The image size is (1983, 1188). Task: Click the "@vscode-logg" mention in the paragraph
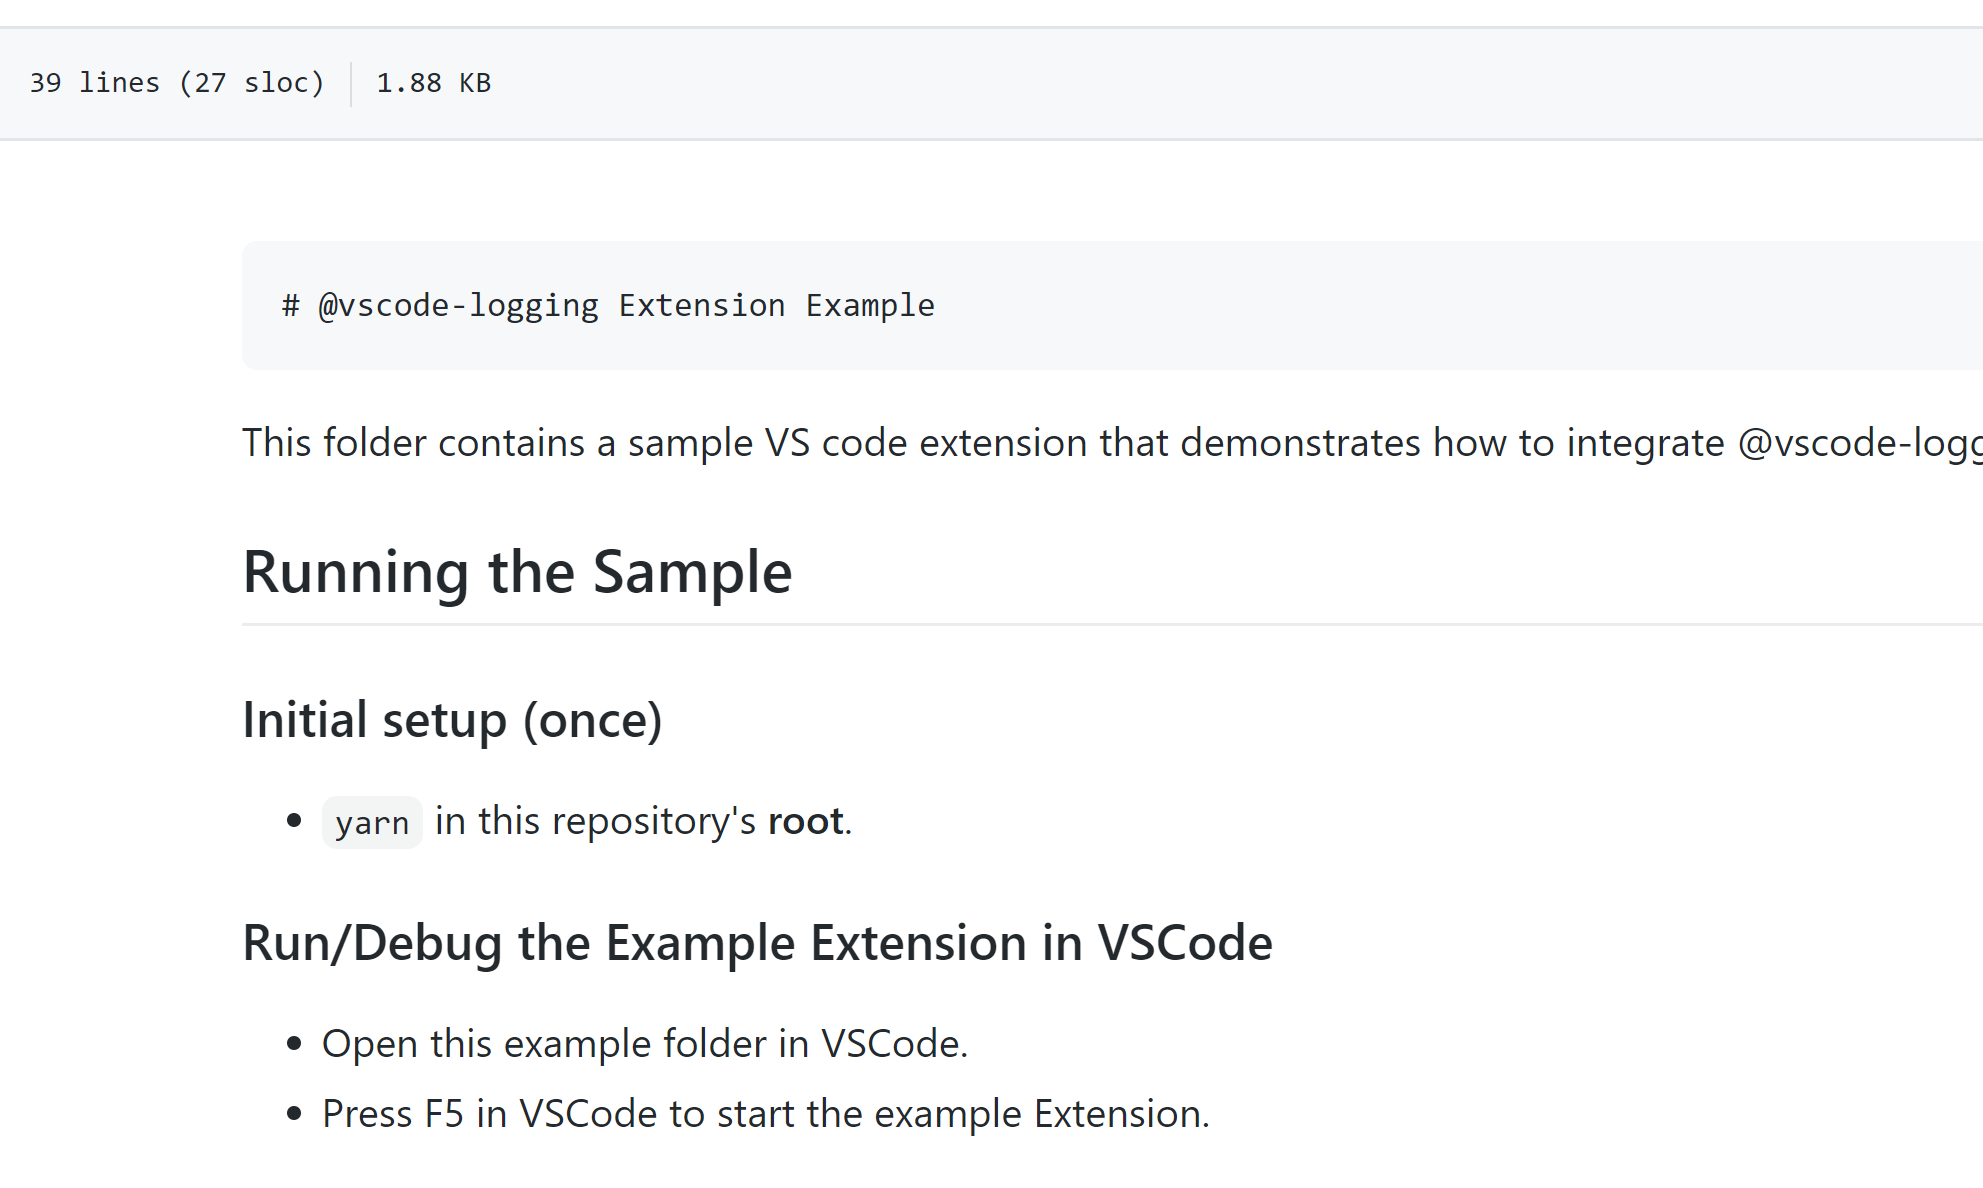(1859, 443)
